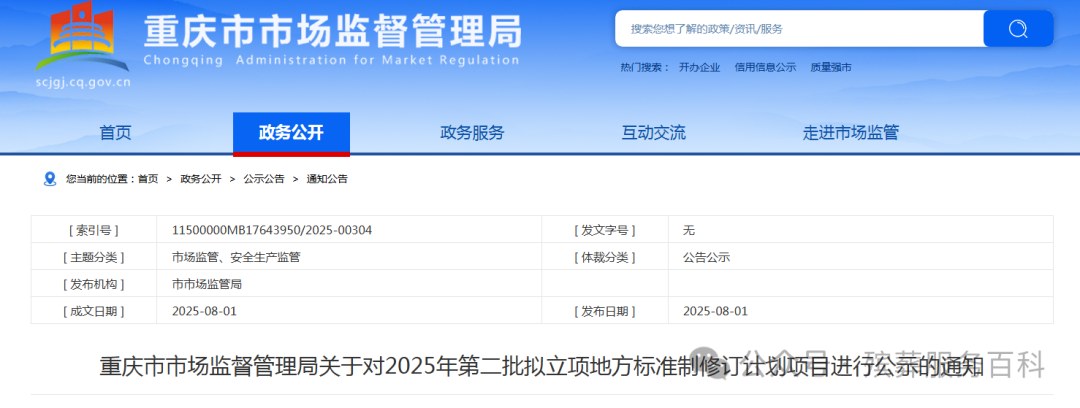Select the 政务公开 navigation tab
1080x408 pixels.
point(291,133)
